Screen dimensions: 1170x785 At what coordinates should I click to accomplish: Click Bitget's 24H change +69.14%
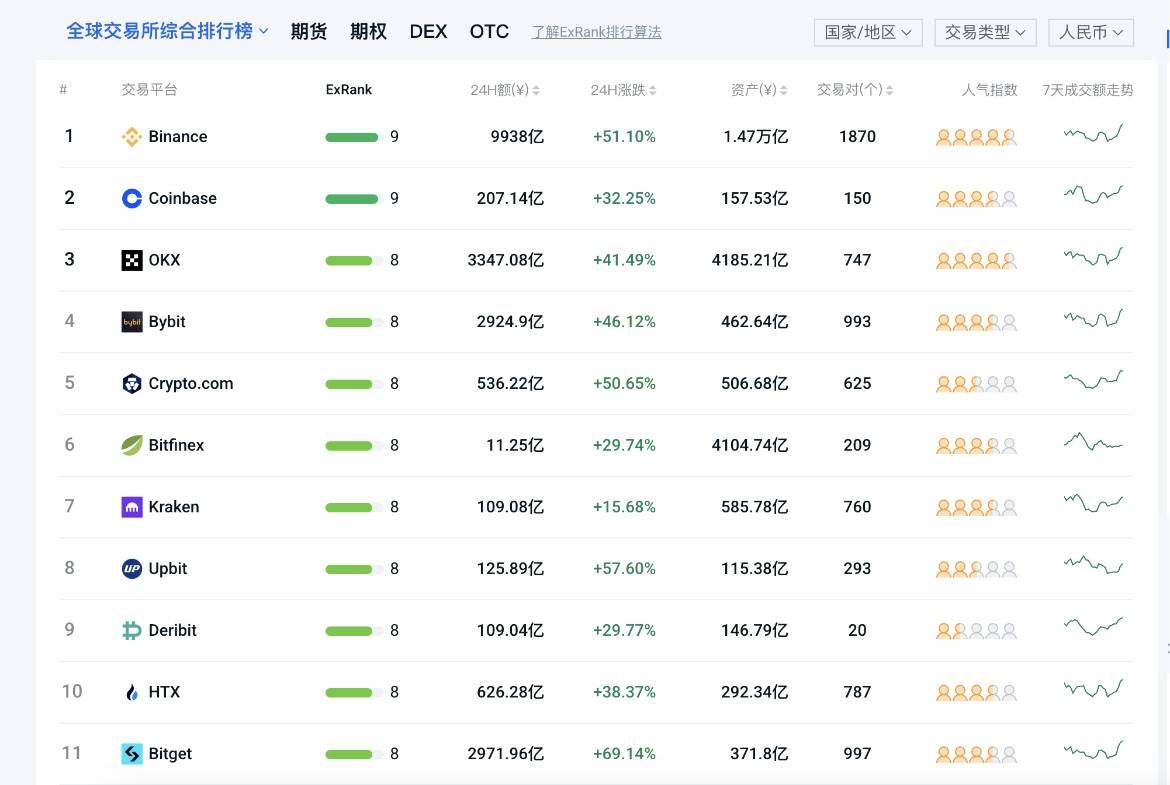coord(624,754)
